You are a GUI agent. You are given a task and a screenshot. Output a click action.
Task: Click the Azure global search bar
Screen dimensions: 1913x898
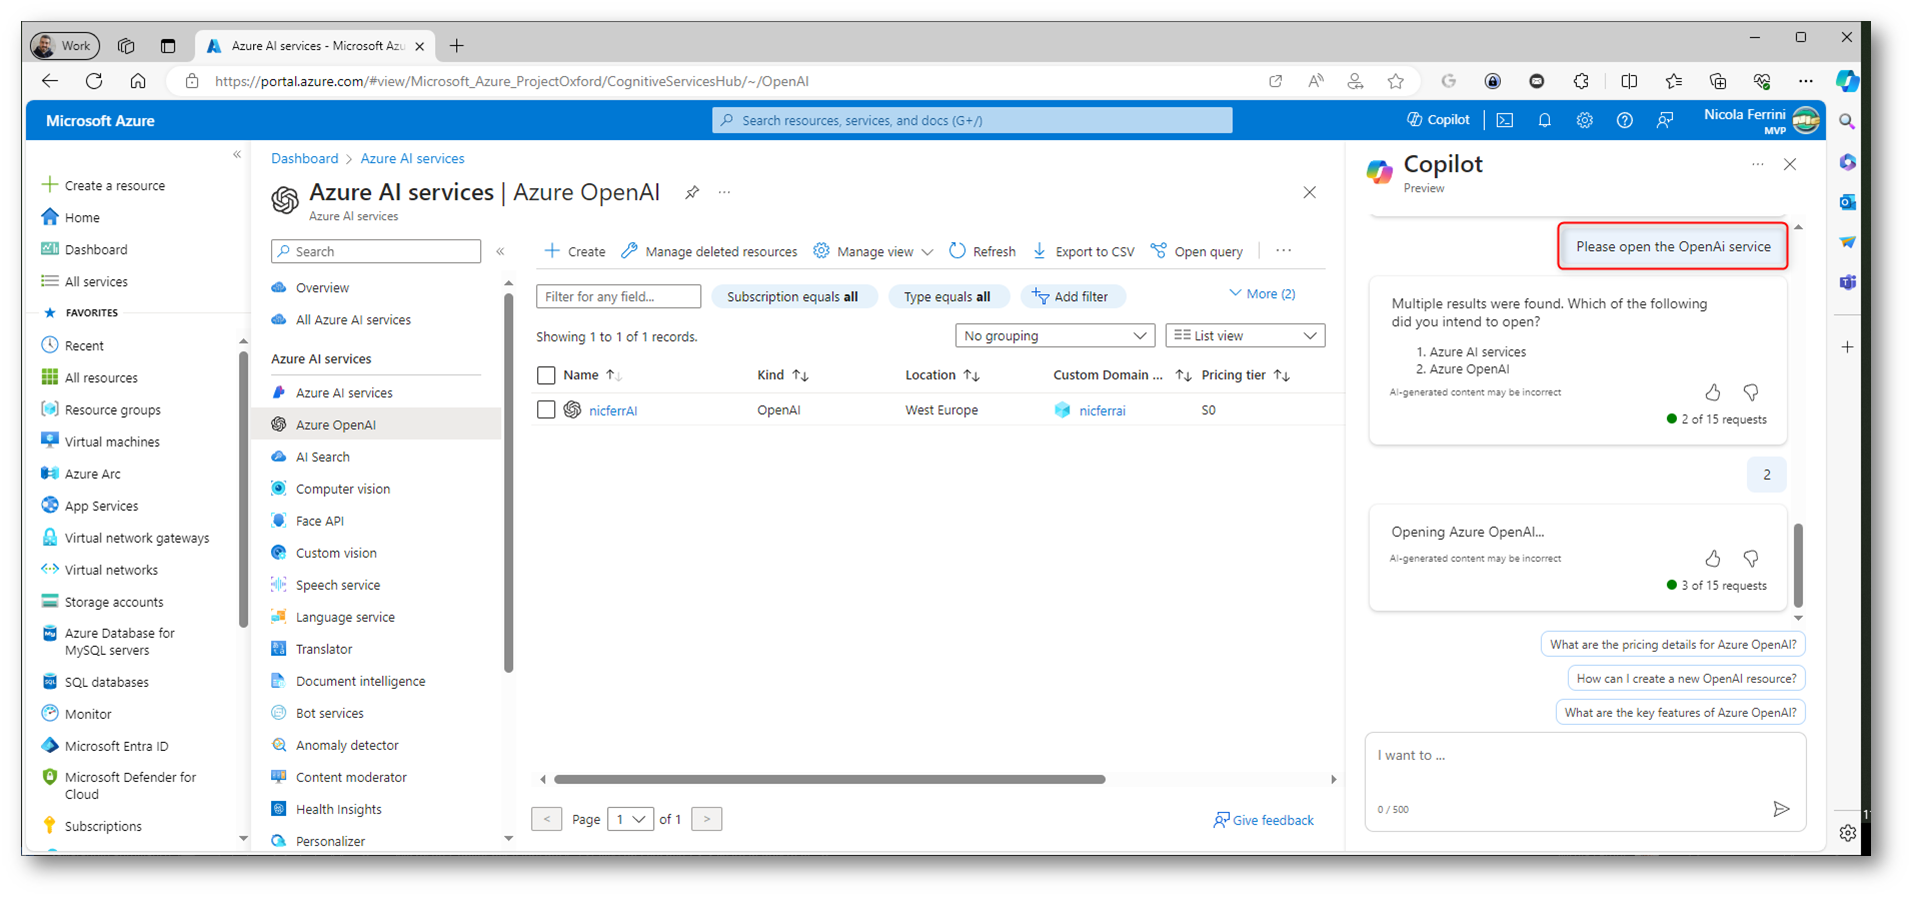tap(972, 120)
